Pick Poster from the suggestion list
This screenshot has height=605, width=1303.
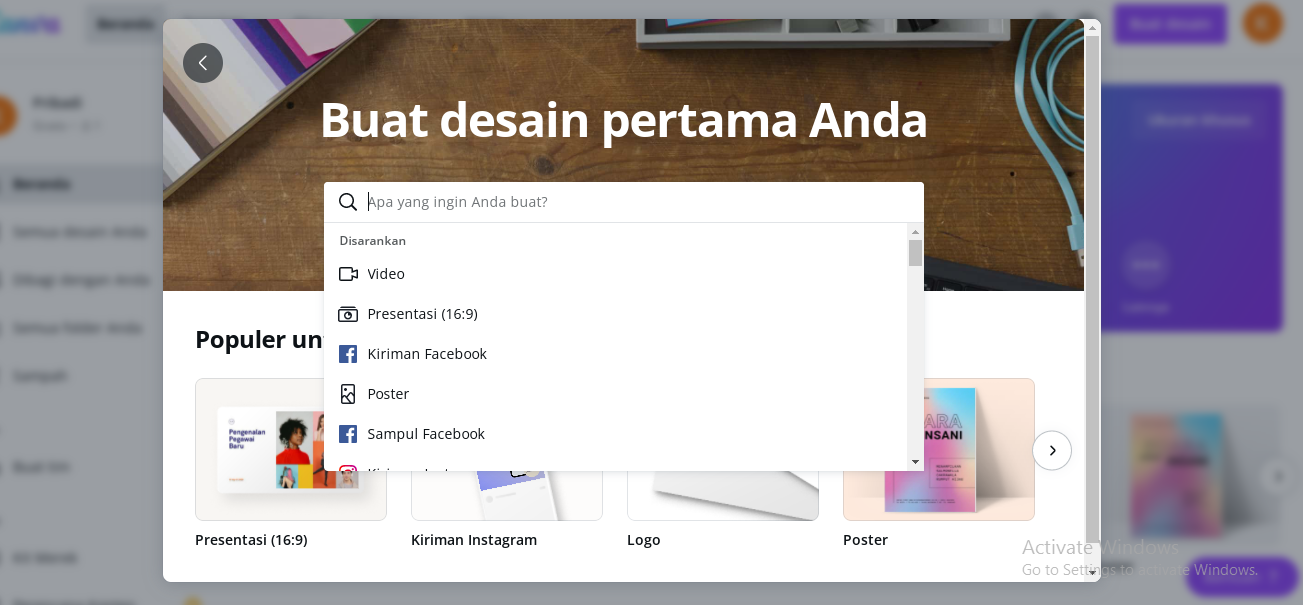click(x=615, y=394)
